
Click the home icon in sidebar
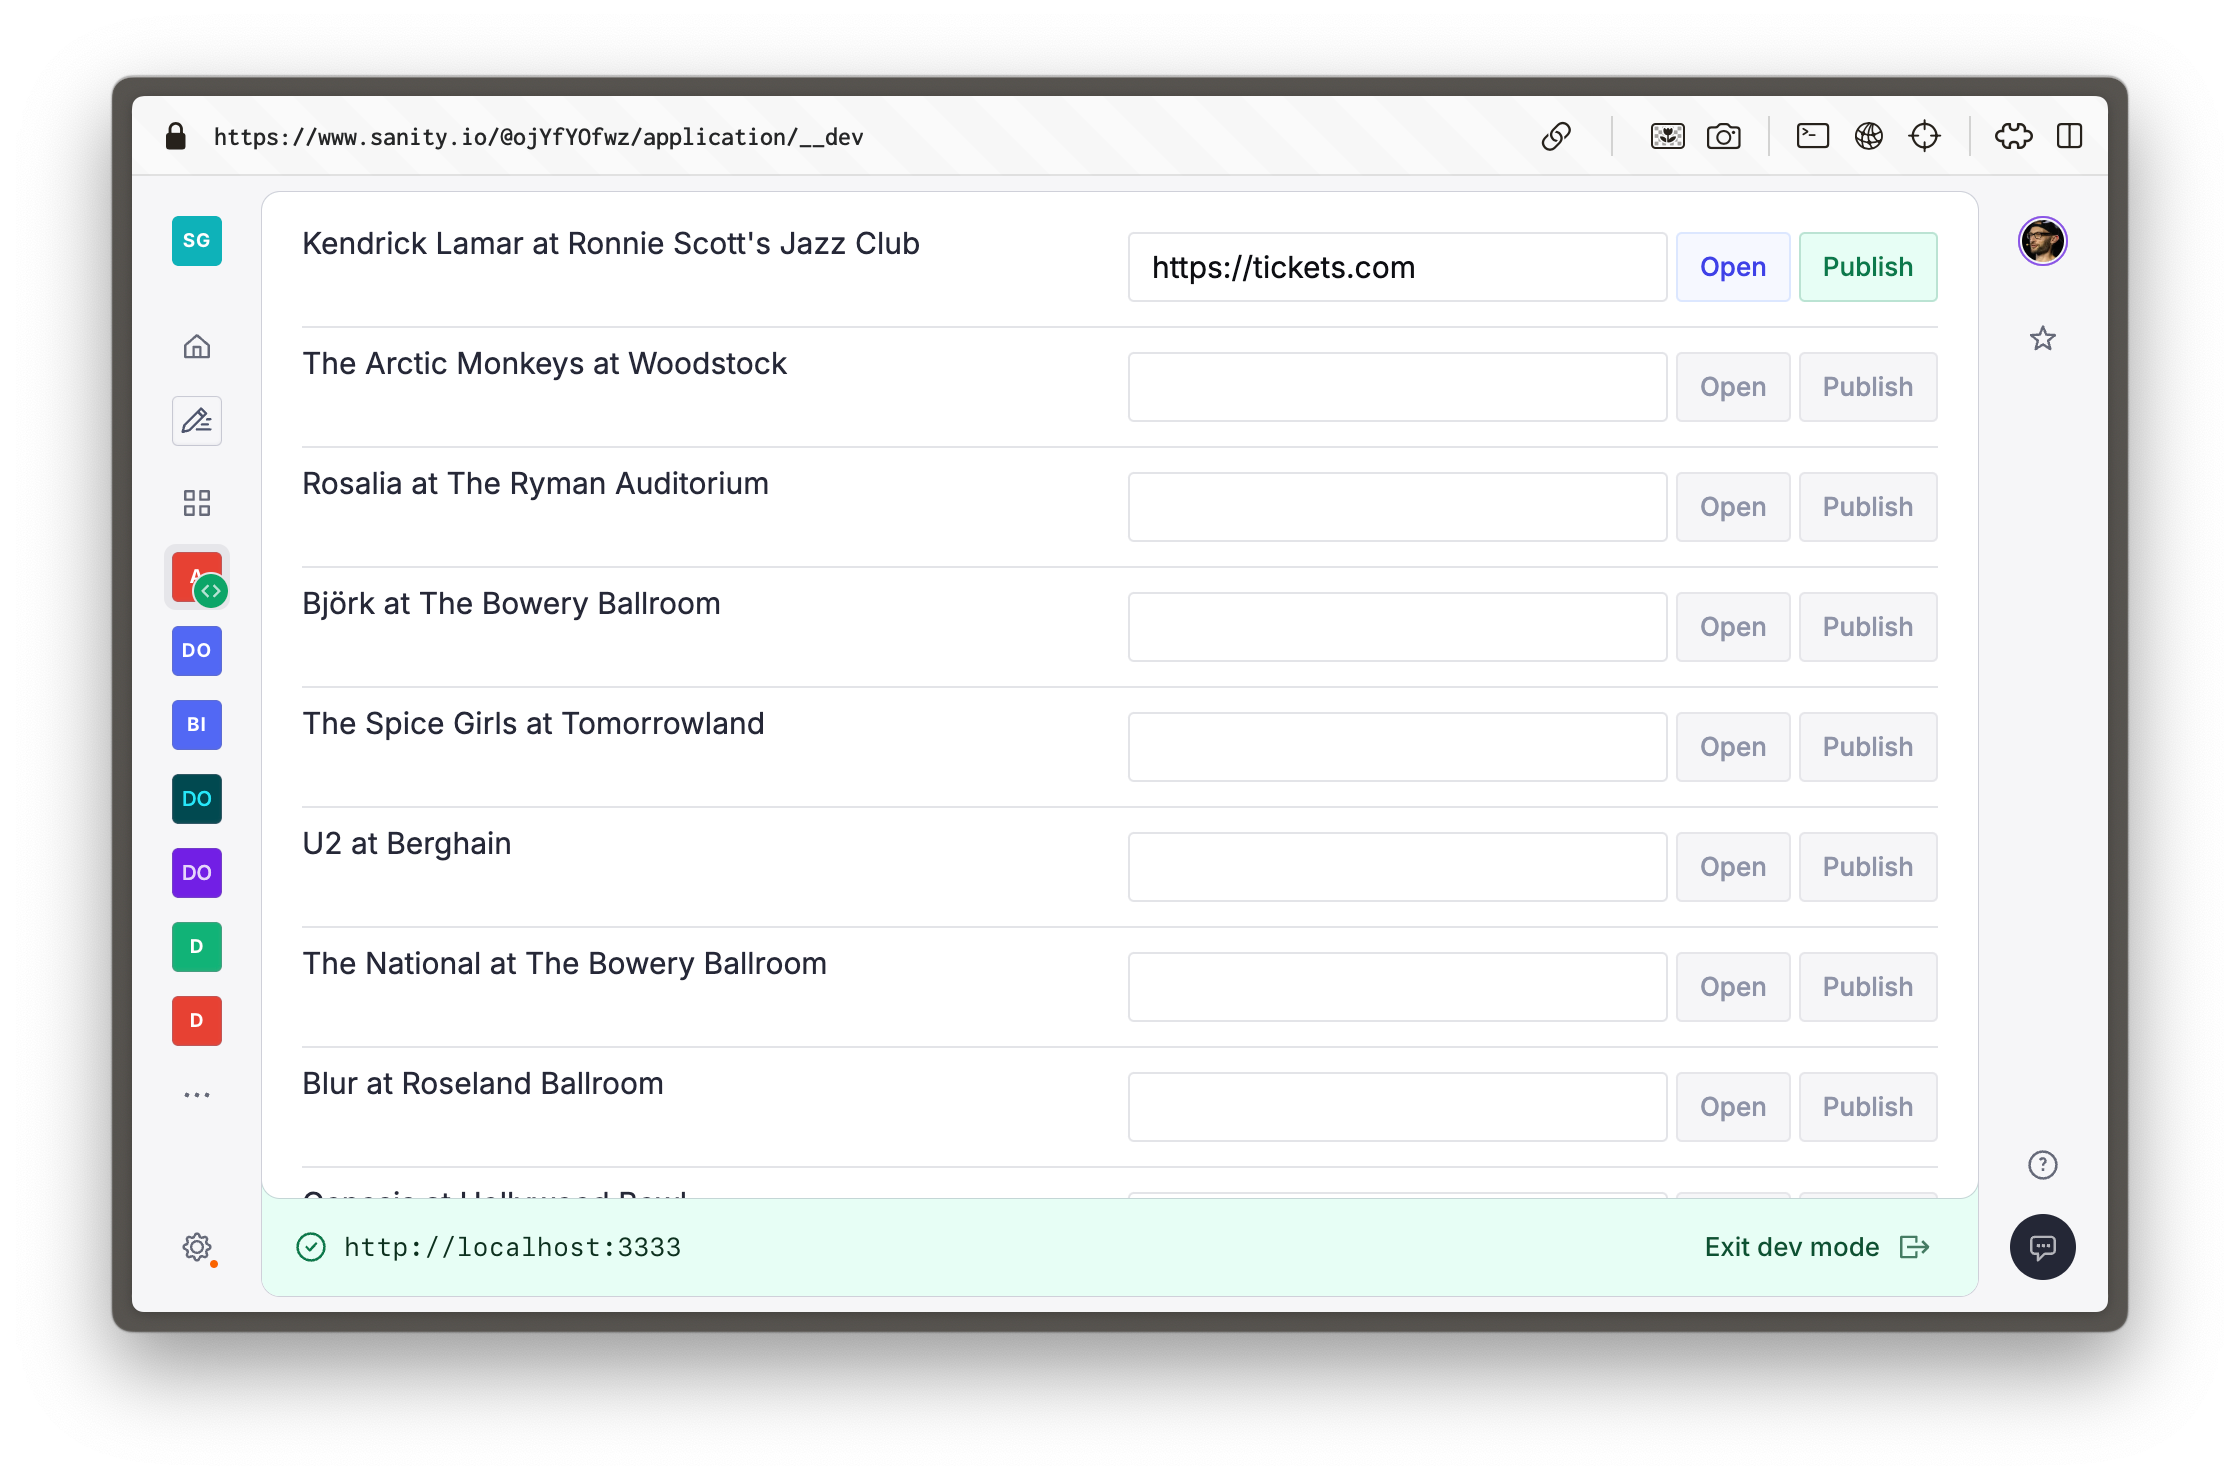197,347
